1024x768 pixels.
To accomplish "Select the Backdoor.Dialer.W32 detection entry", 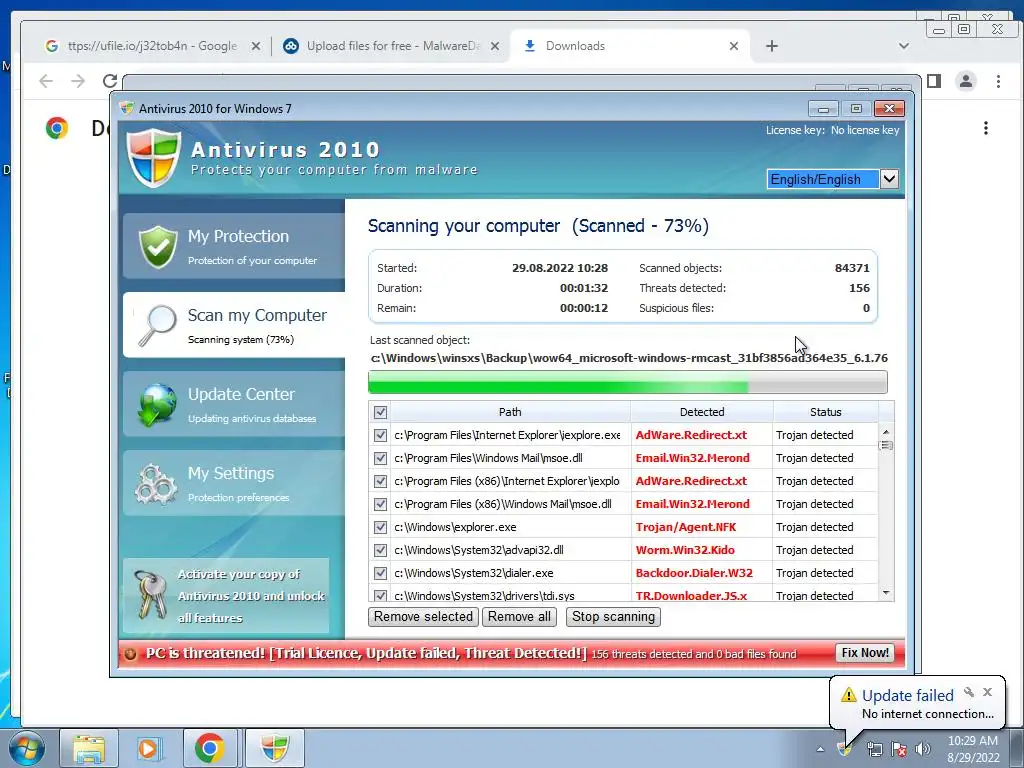I will [x=694, y=573].
